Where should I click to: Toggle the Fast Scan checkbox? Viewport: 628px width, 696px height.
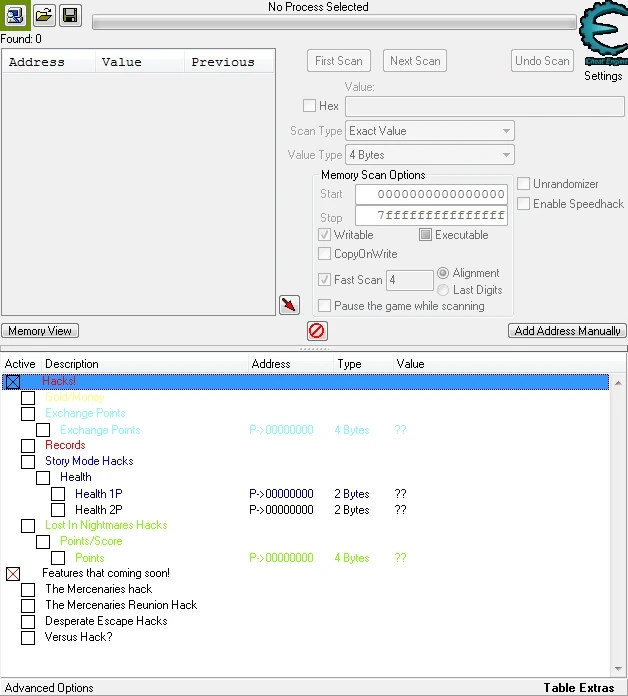click(324, 280)
